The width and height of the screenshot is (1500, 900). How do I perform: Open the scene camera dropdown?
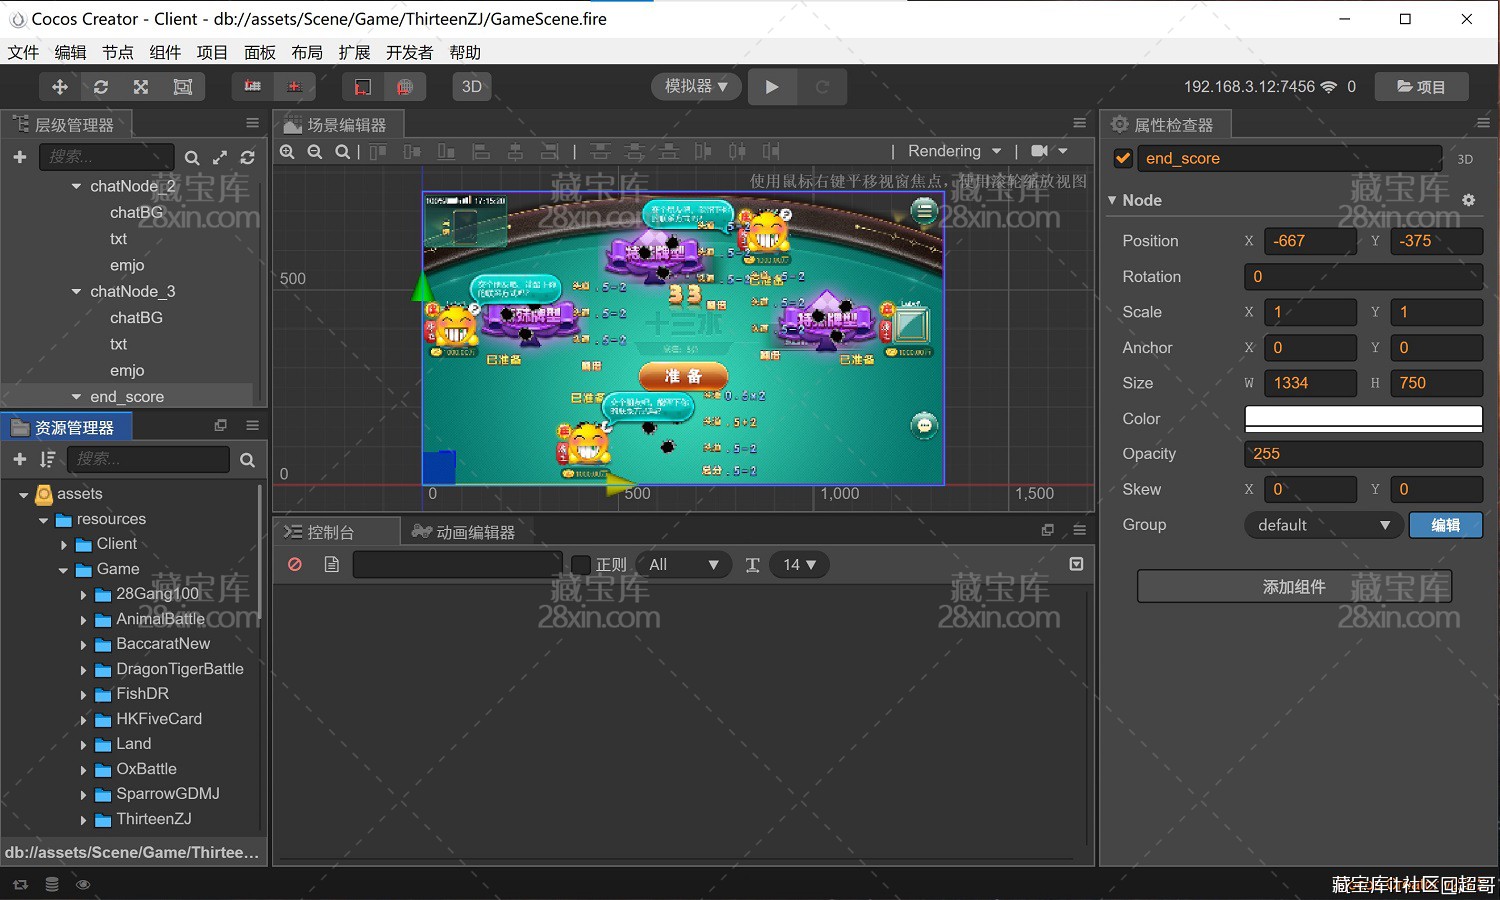point(1049,151)
